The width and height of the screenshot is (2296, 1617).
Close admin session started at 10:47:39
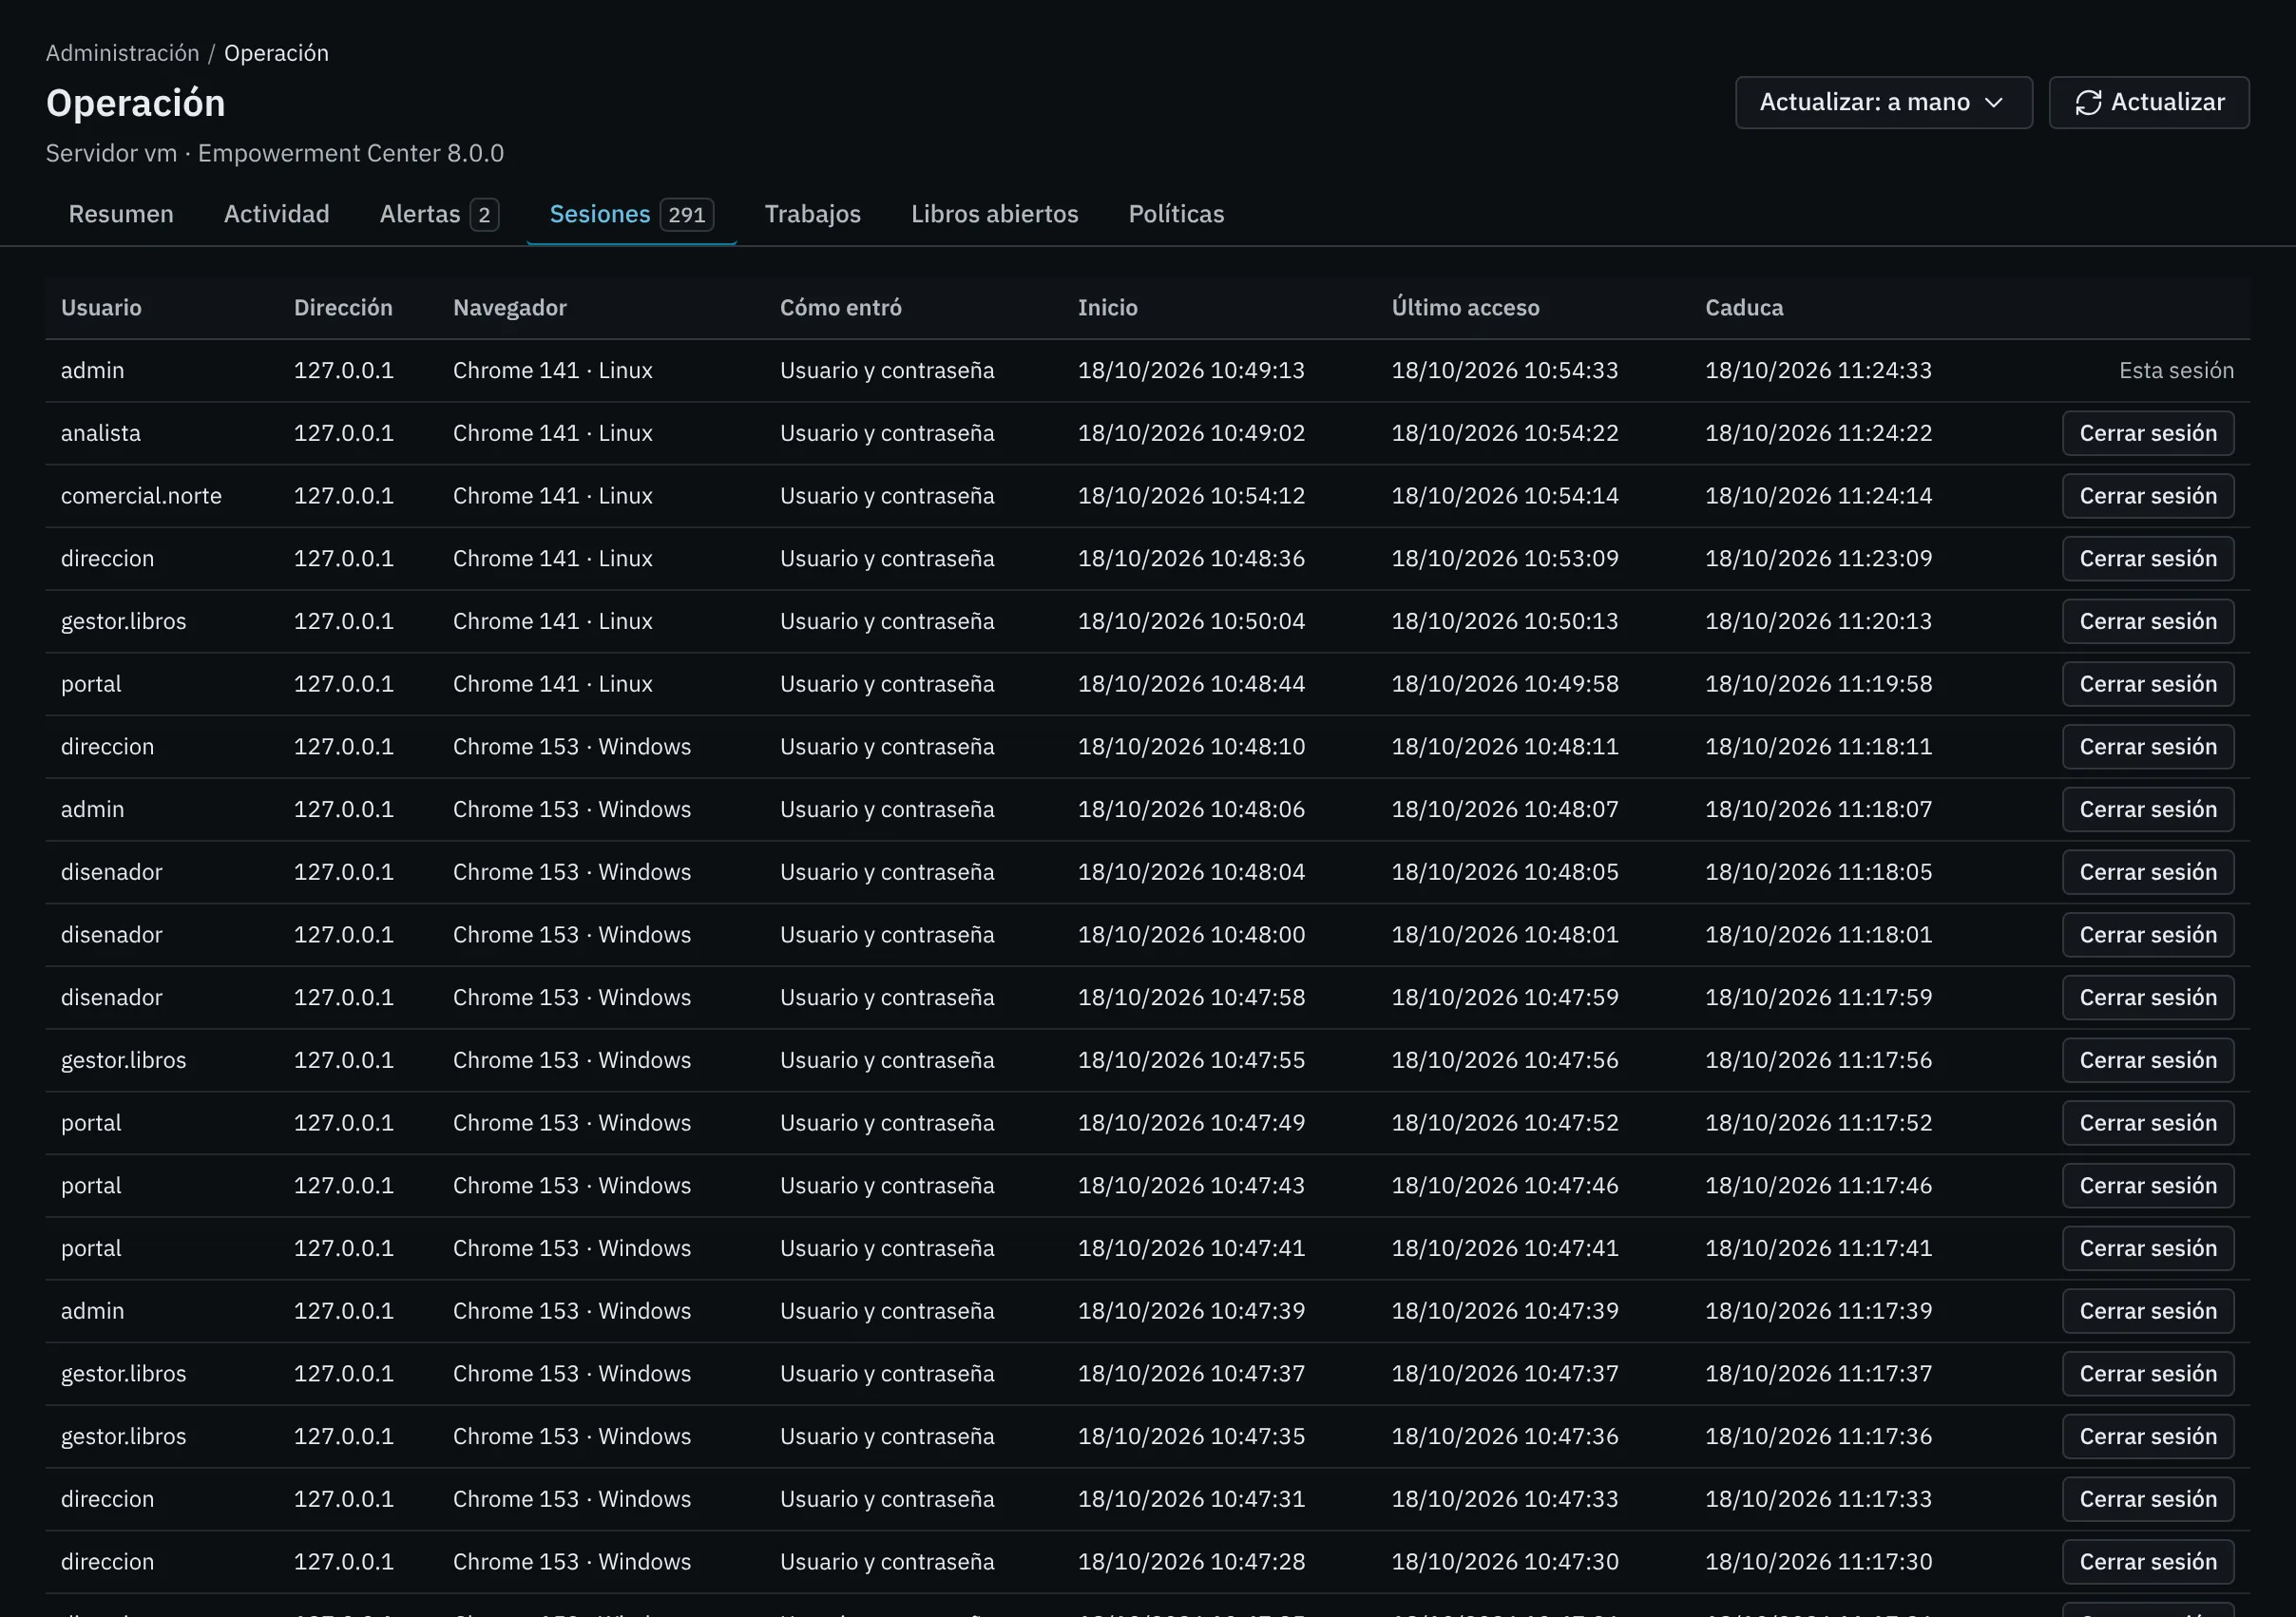click(2147, 1311)
